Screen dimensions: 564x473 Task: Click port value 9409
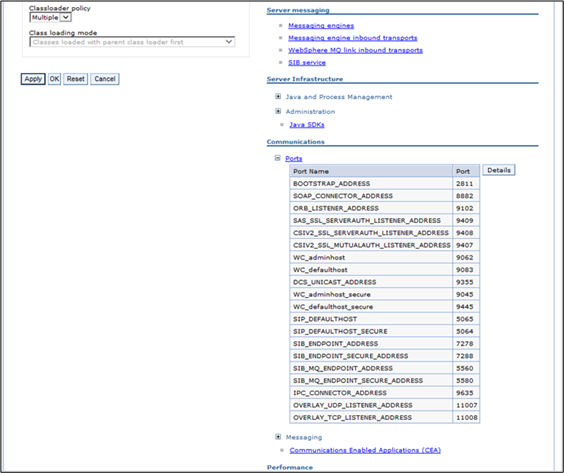click(464, 220)
